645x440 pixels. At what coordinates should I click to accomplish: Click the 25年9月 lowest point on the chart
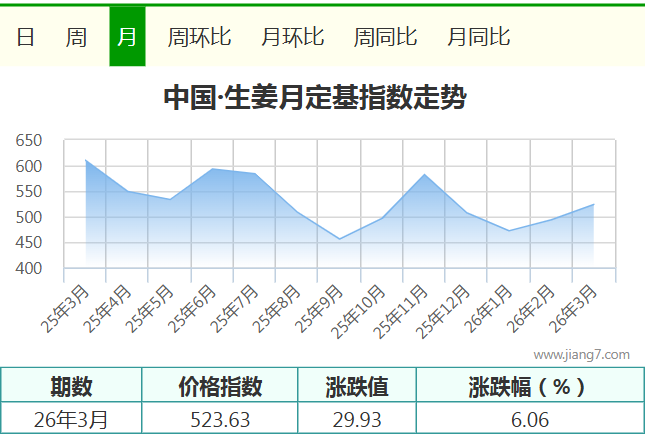point(340,239)
